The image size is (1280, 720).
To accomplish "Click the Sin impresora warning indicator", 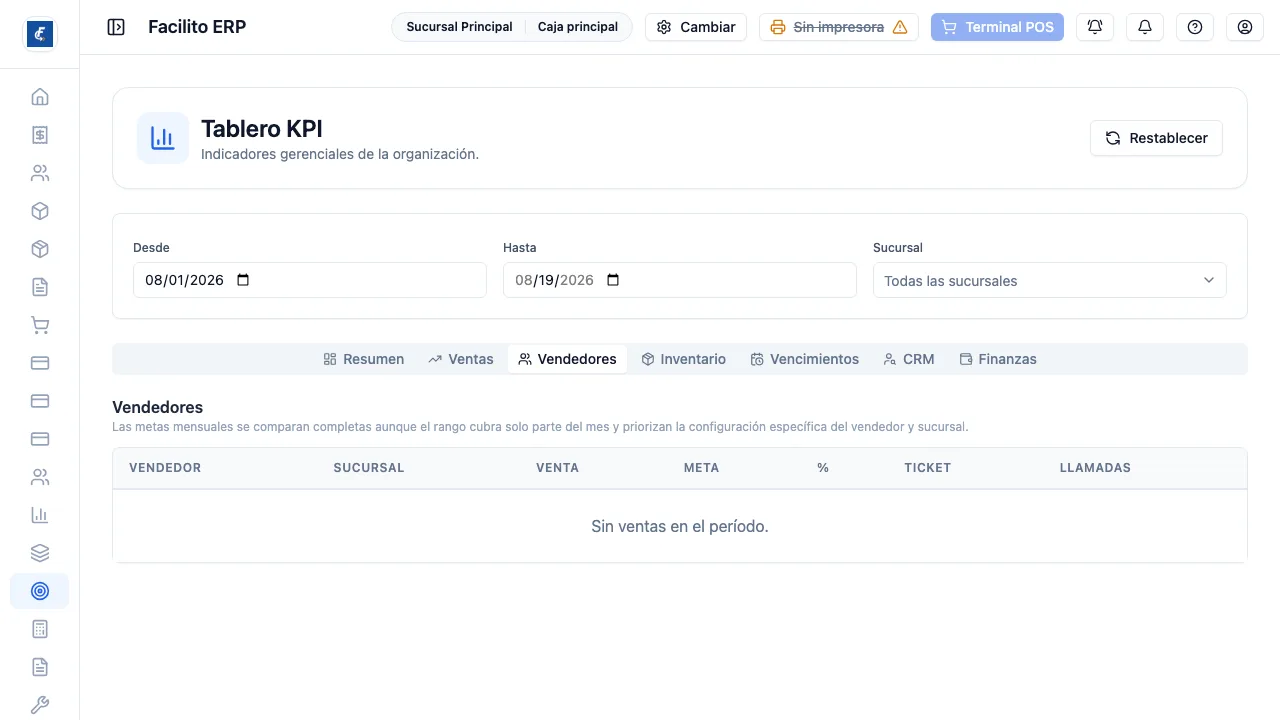I will coord(839,27).
